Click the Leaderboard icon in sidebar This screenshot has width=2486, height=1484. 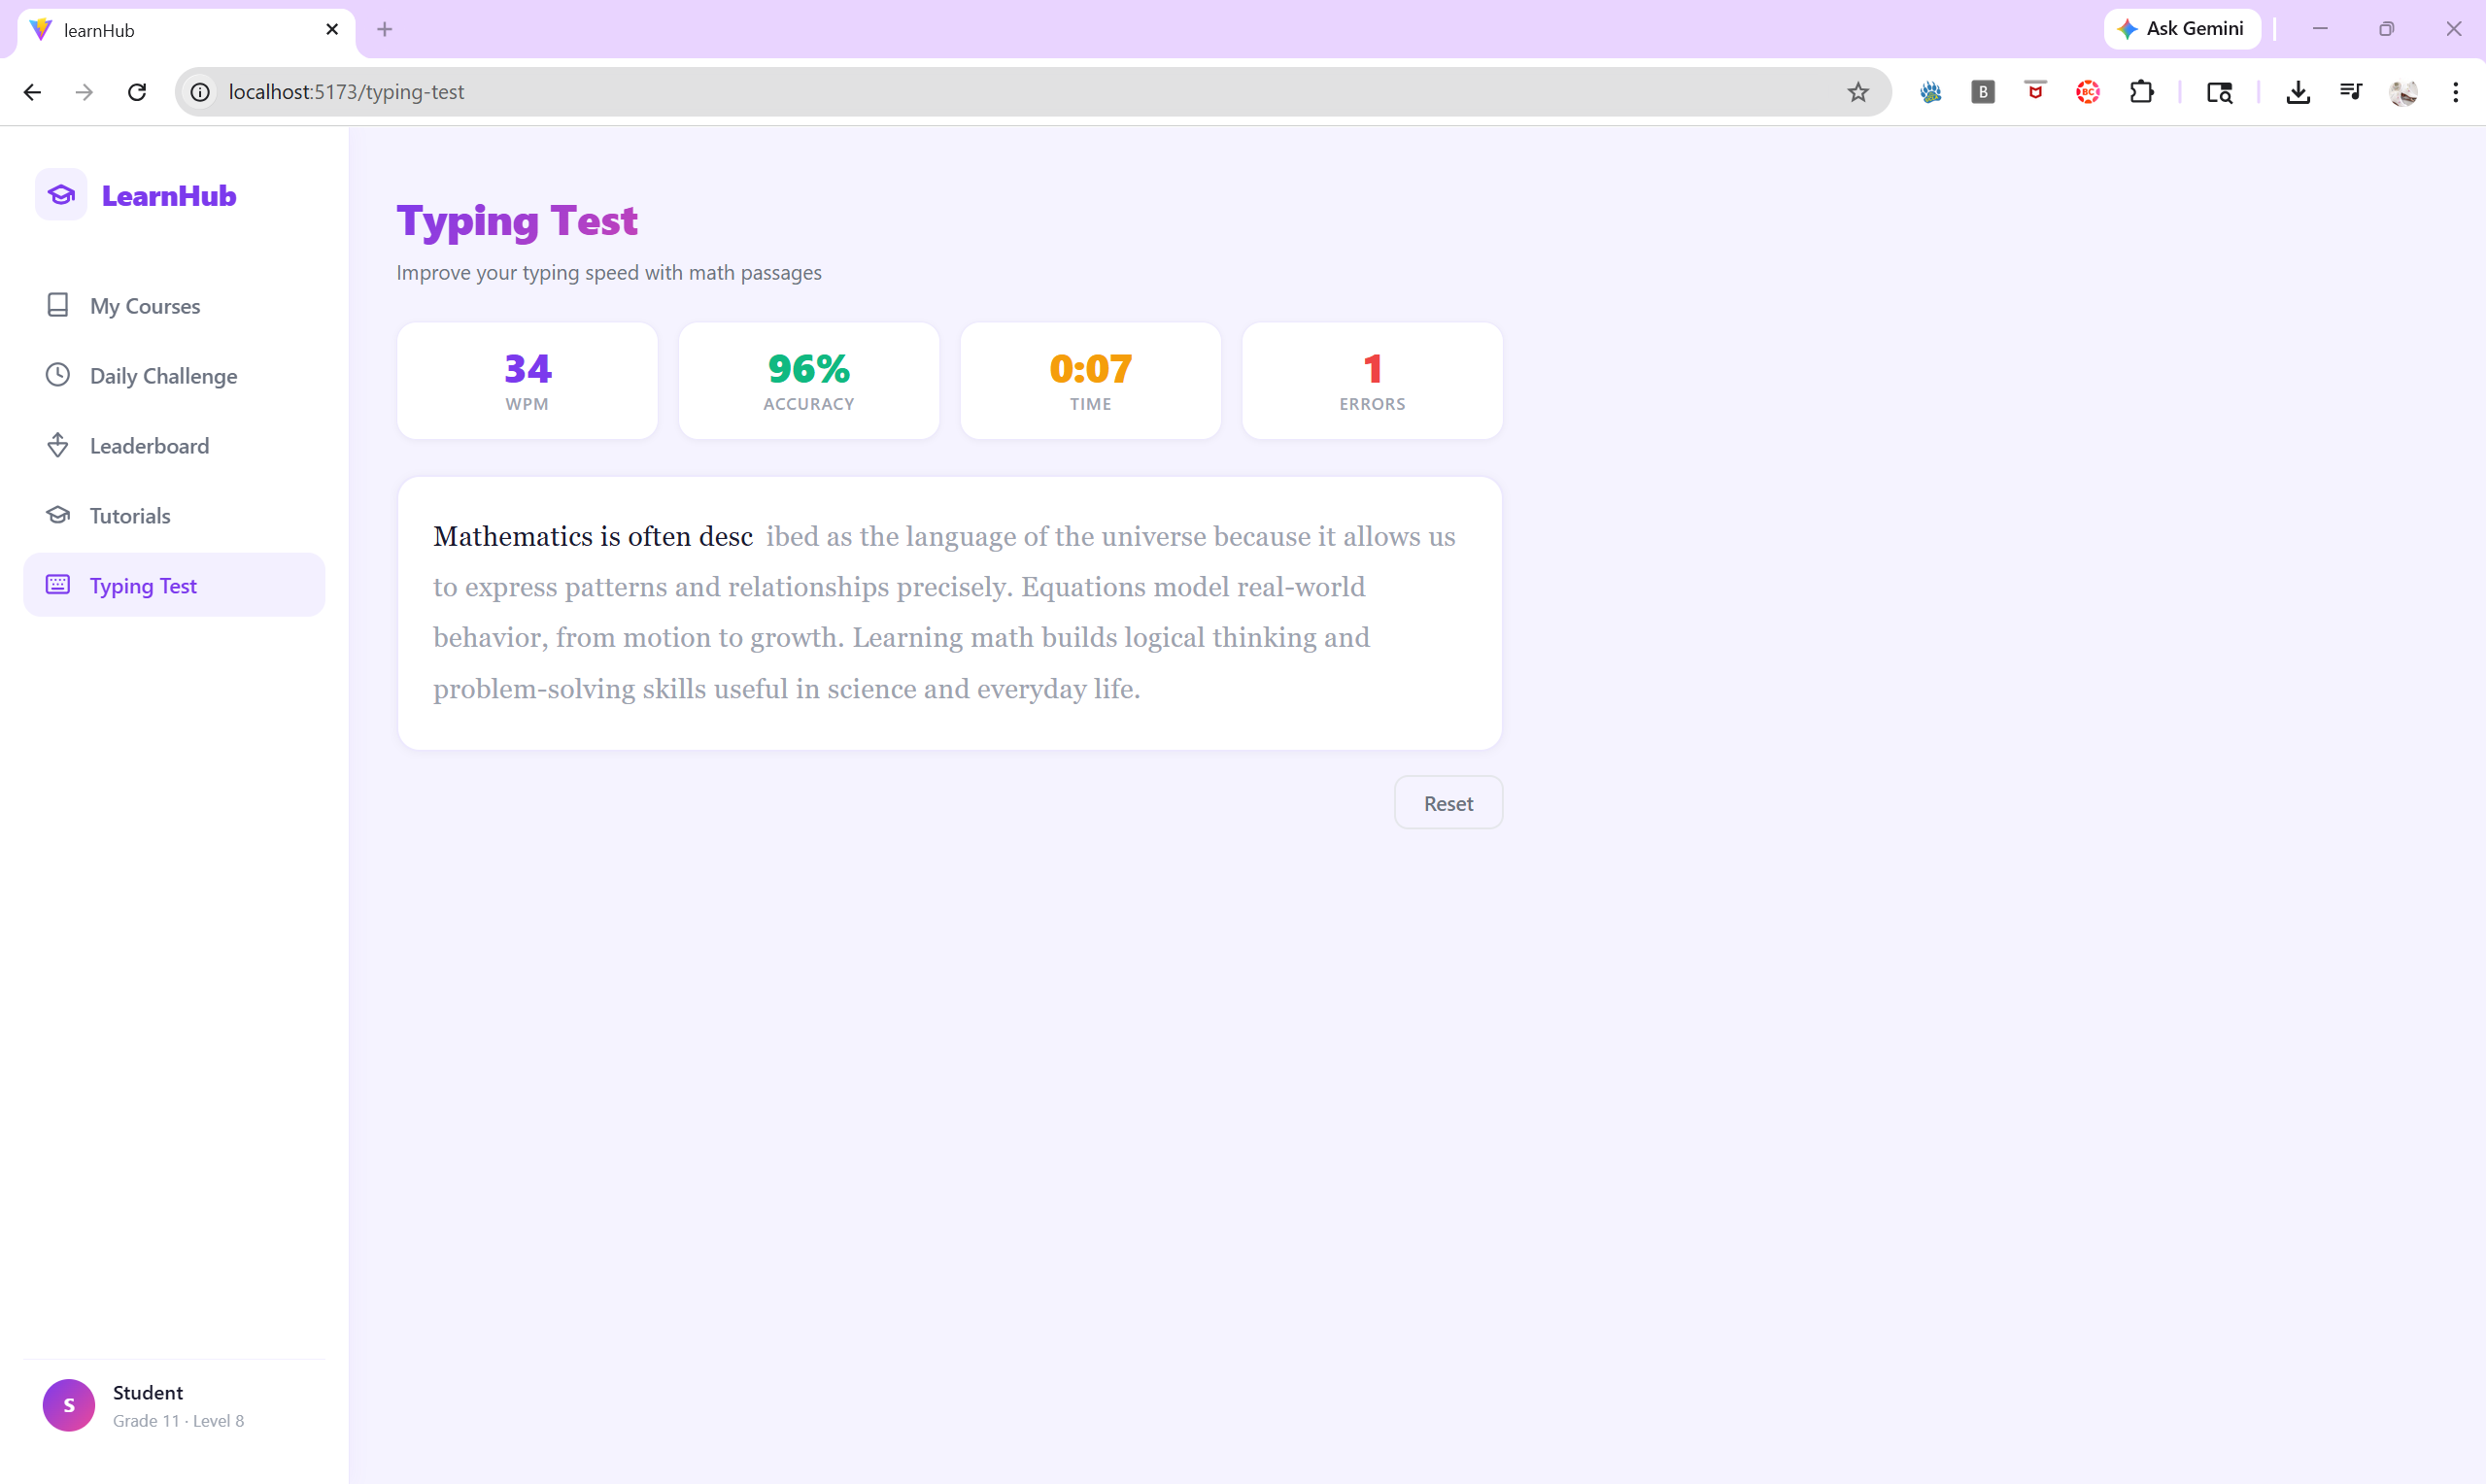[x=58, y=445]
